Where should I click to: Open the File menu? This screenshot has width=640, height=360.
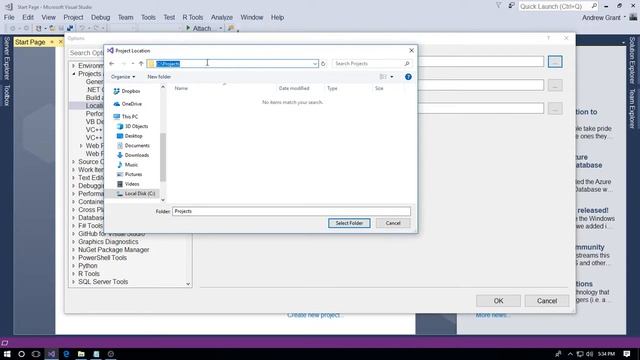9,18
